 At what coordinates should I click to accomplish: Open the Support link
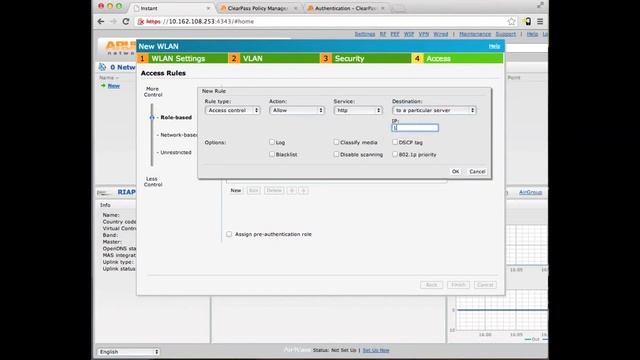click(506, 34)
